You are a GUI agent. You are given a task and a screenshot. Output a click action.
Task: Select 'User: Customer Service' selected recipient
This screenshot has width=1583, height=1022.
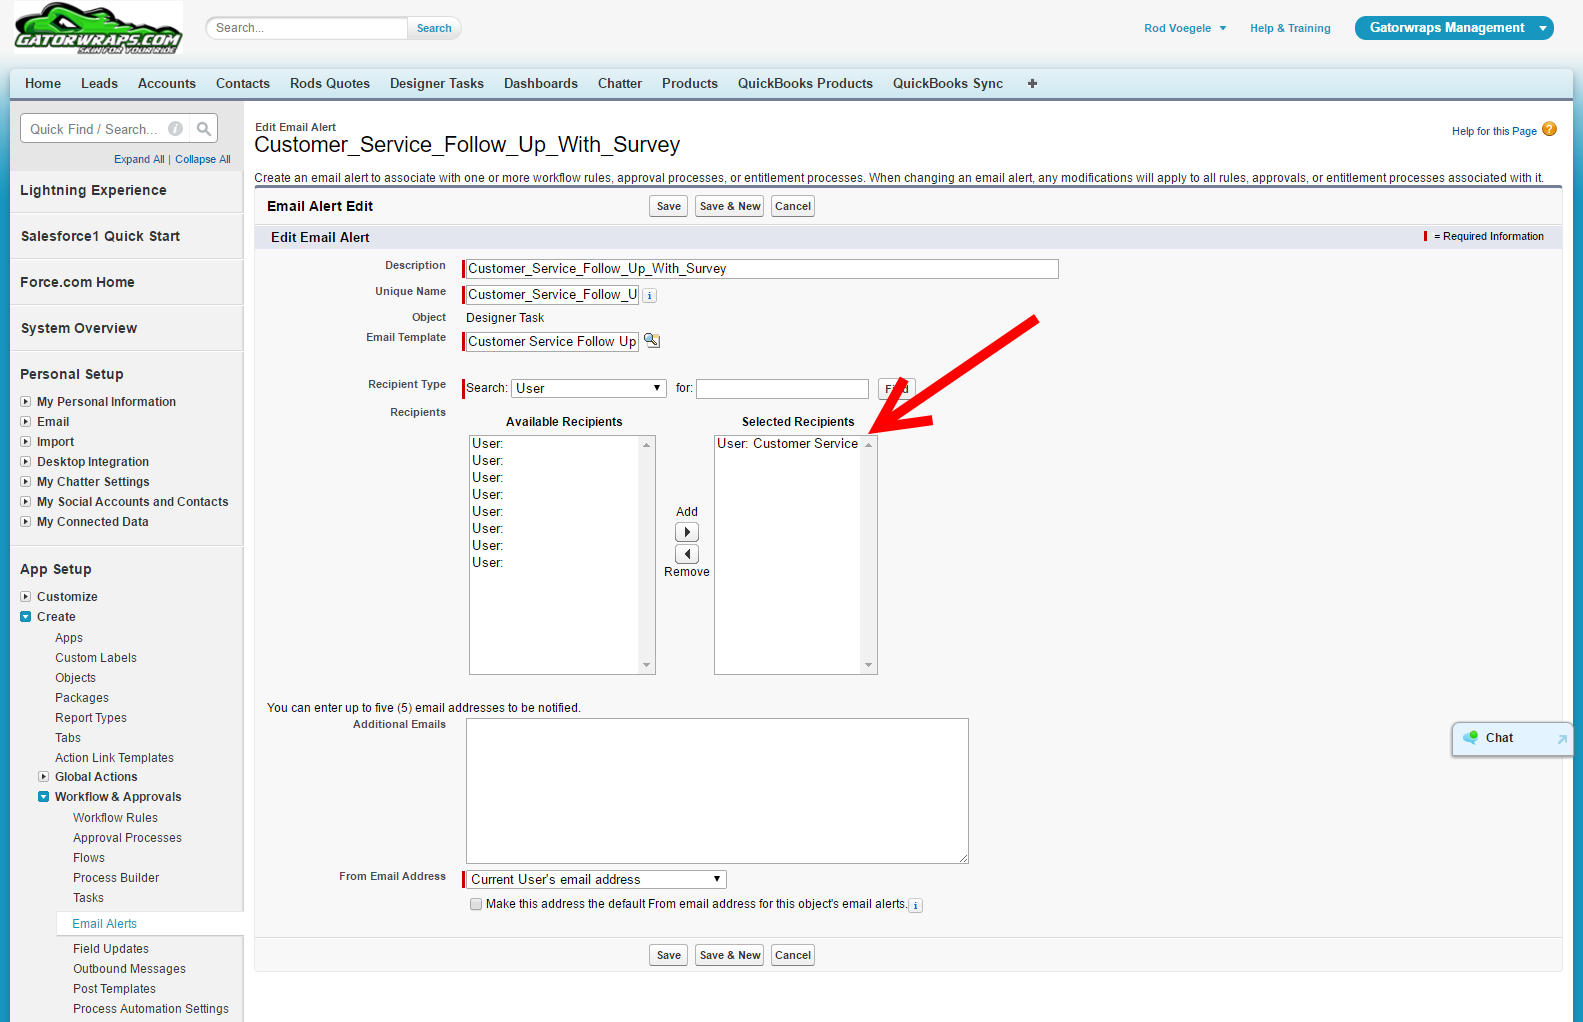tap(788, 444)
